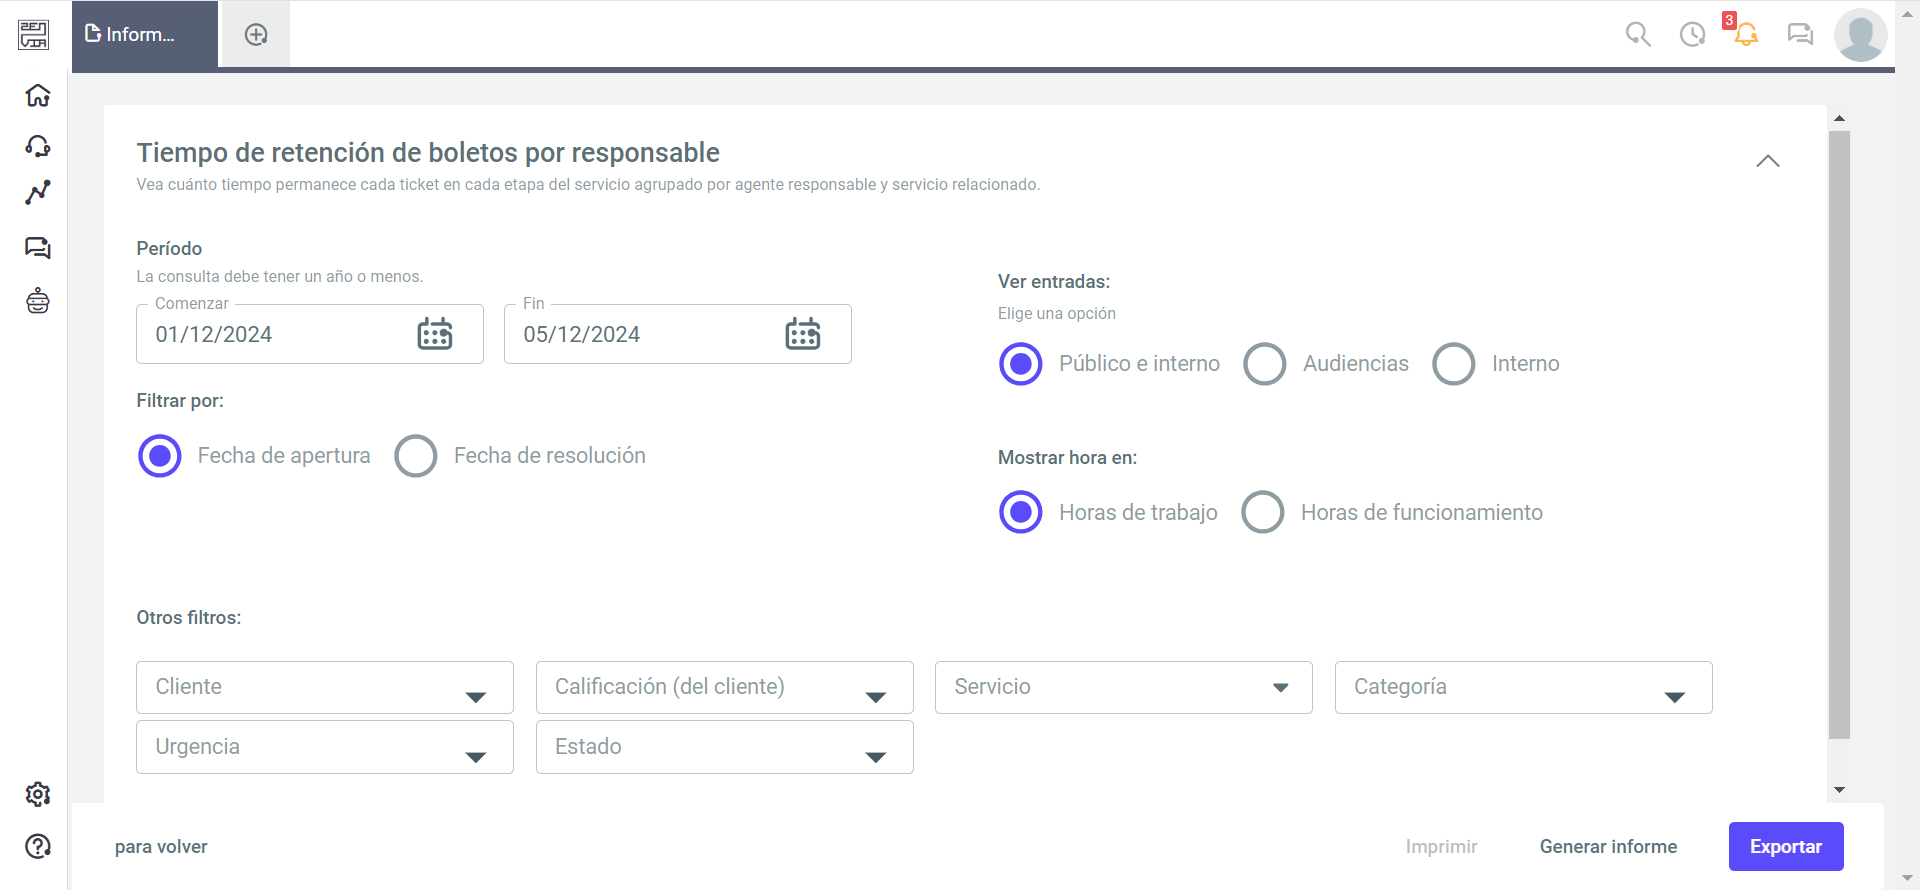Collapse the report panel with the chevron

coord(1768,161)
